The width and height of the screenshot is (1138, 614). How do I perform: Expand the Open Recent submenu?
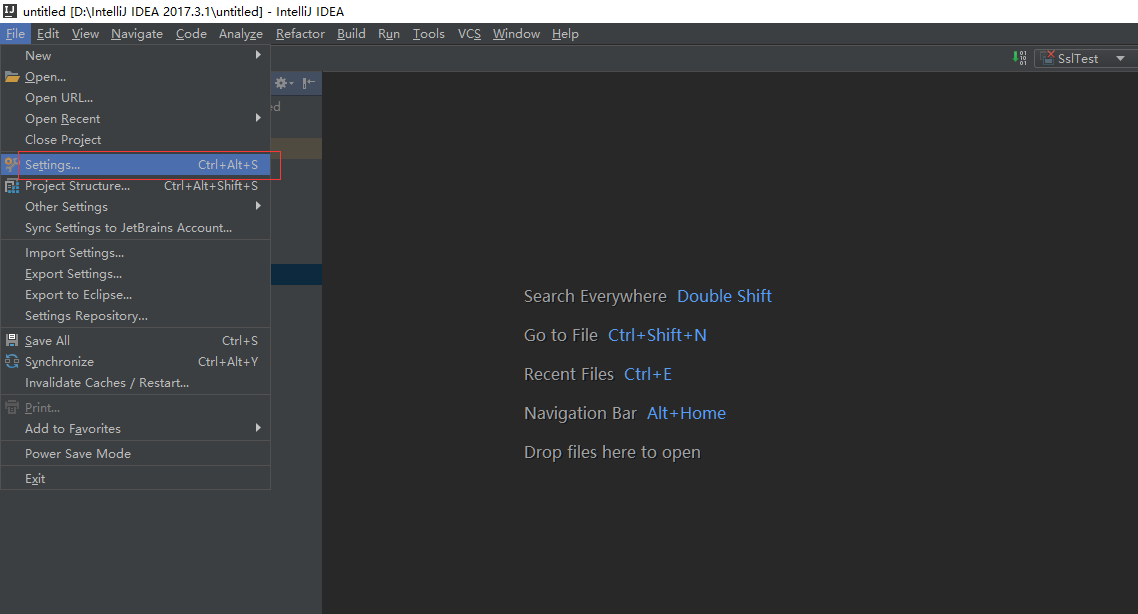pyautogui.click(x=136, y=119)
